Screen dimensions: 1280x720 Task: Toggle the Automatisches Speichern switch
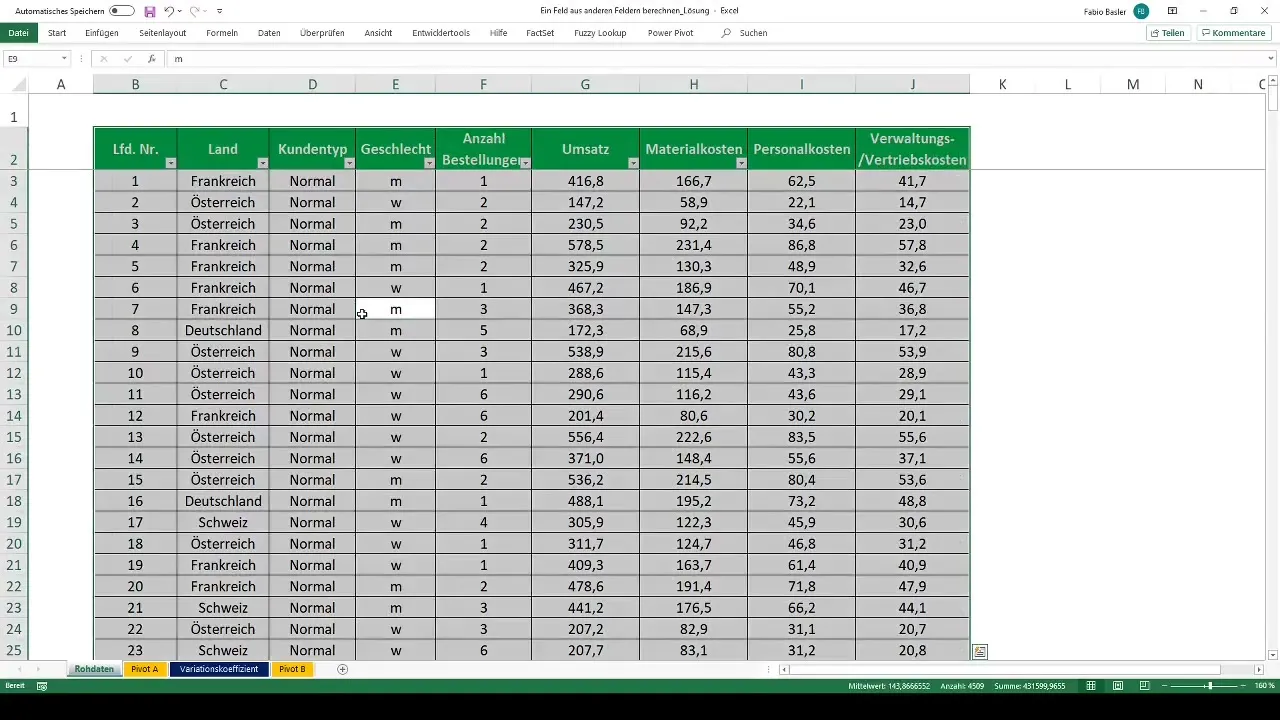pyautogui.click(x=122, y=11)
